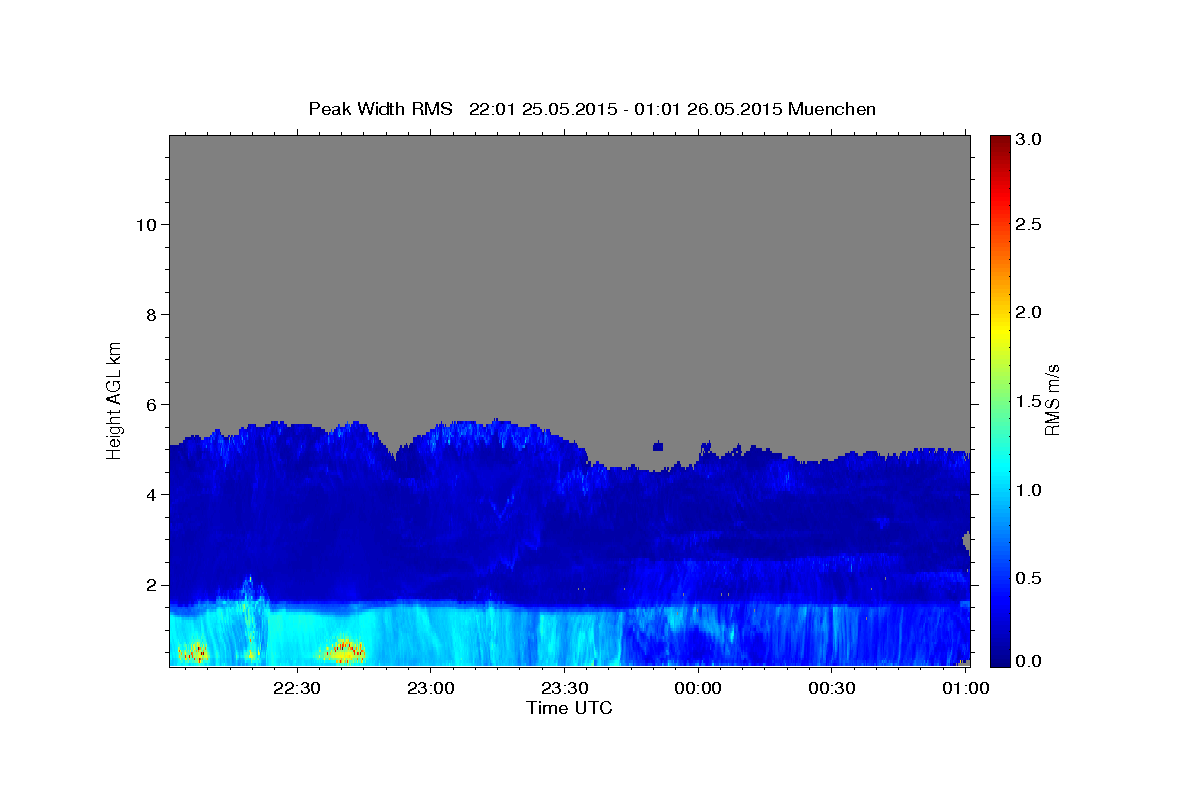Click the colorbar value 2.0
1200x800 pixels.
point(1028,312)
